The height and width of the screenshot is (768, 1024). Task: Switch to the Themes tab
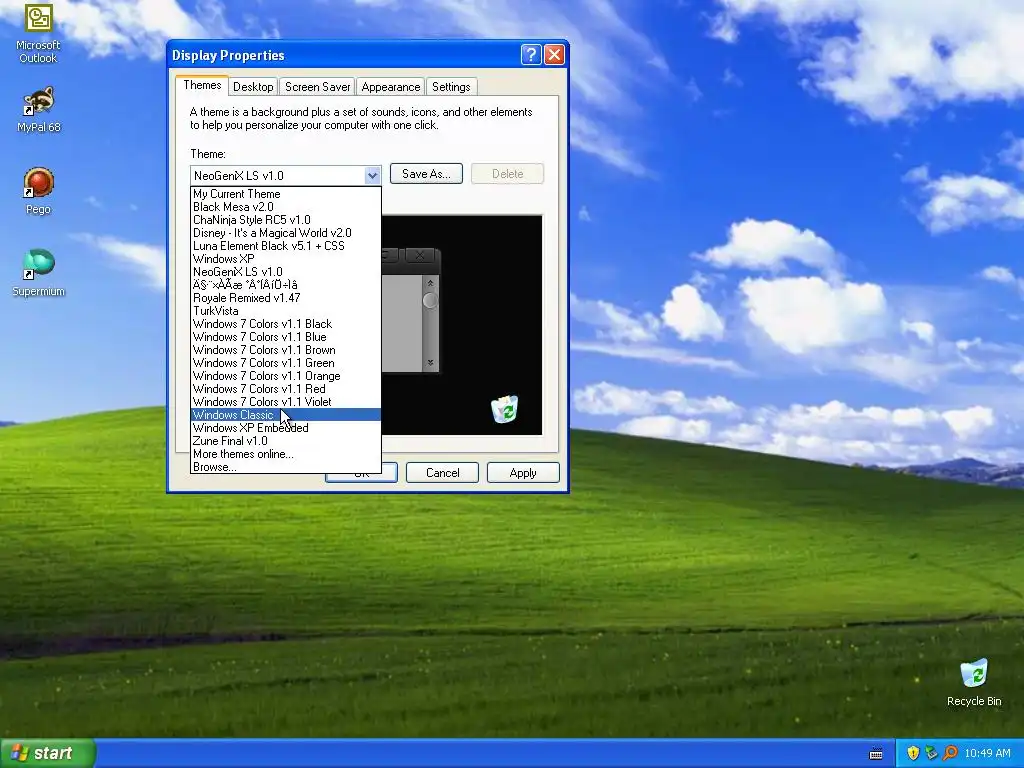202,86
